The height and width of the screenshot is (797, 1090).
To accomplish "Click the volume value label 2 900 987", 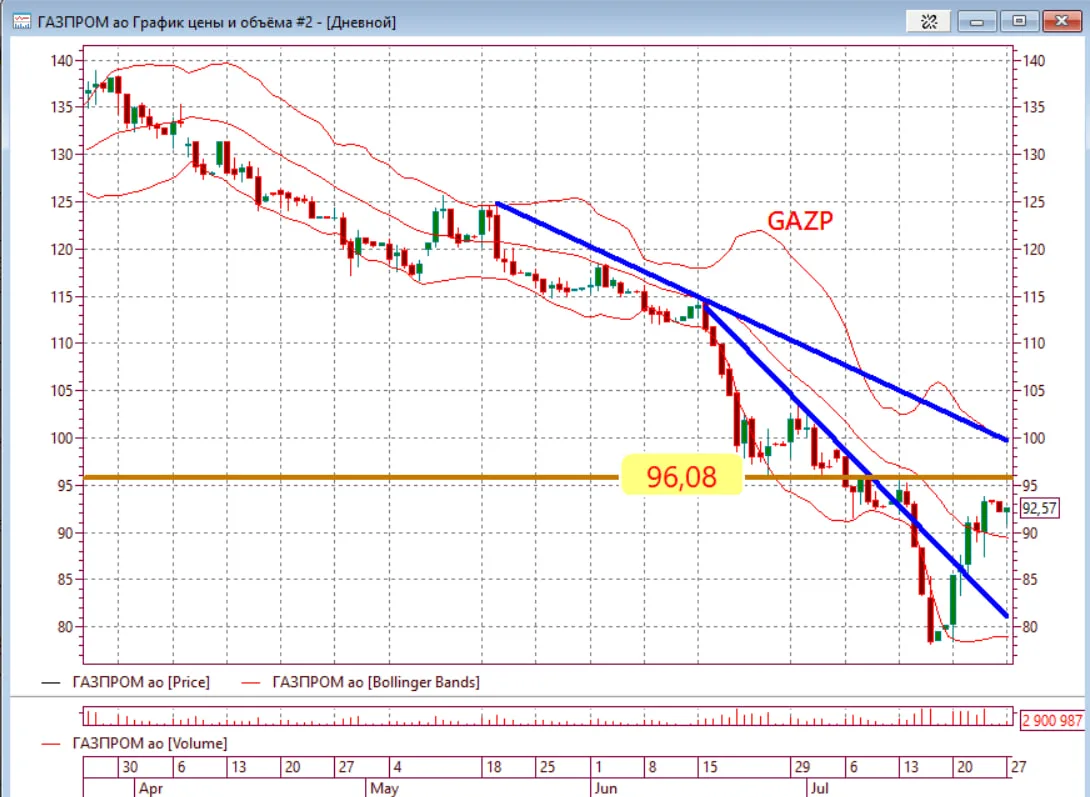I will (x=1052, y=721).
